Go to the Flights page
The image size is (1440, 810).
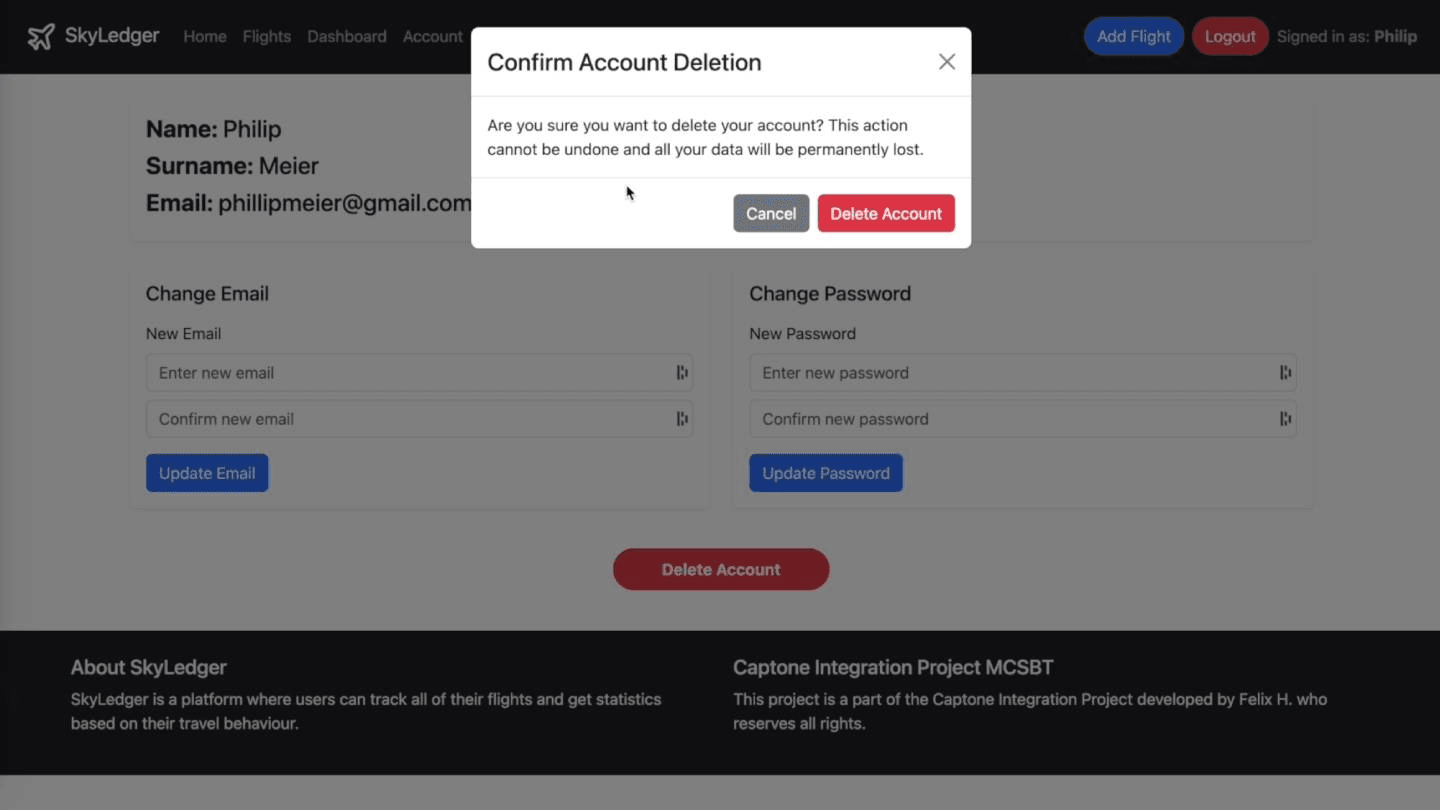[x=266, y=37]
